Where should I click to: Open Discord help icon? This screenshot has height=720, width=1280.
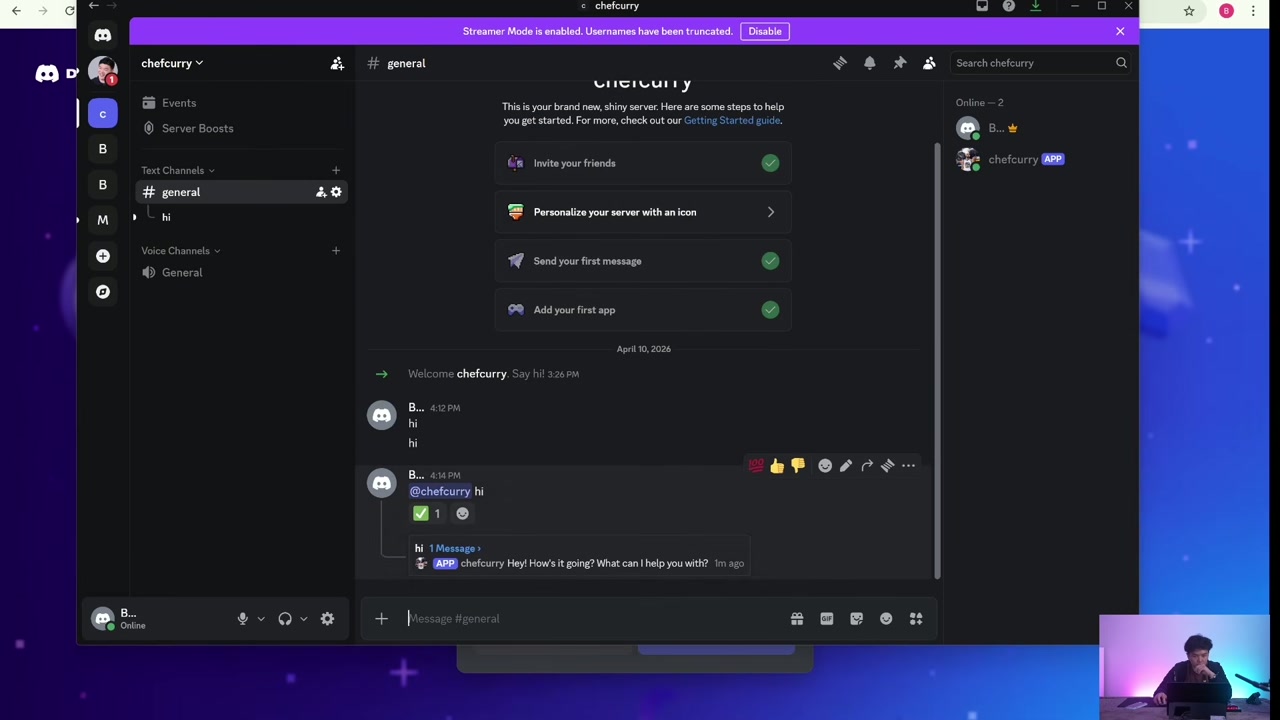coord(1009,6)
